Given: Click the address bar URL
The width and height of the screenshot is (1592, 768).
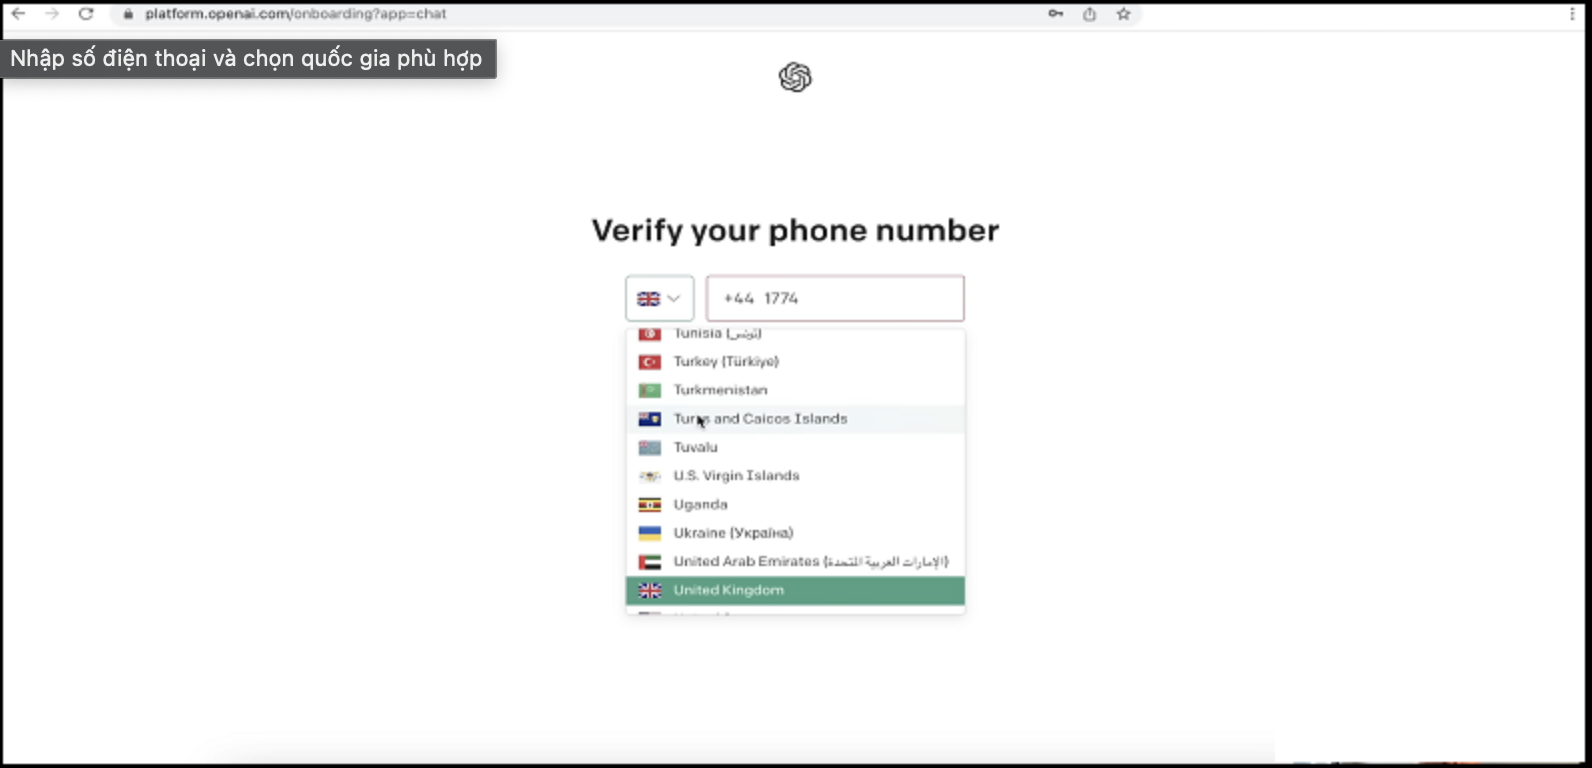Looking at the screenshot, I should pos(296,14).
